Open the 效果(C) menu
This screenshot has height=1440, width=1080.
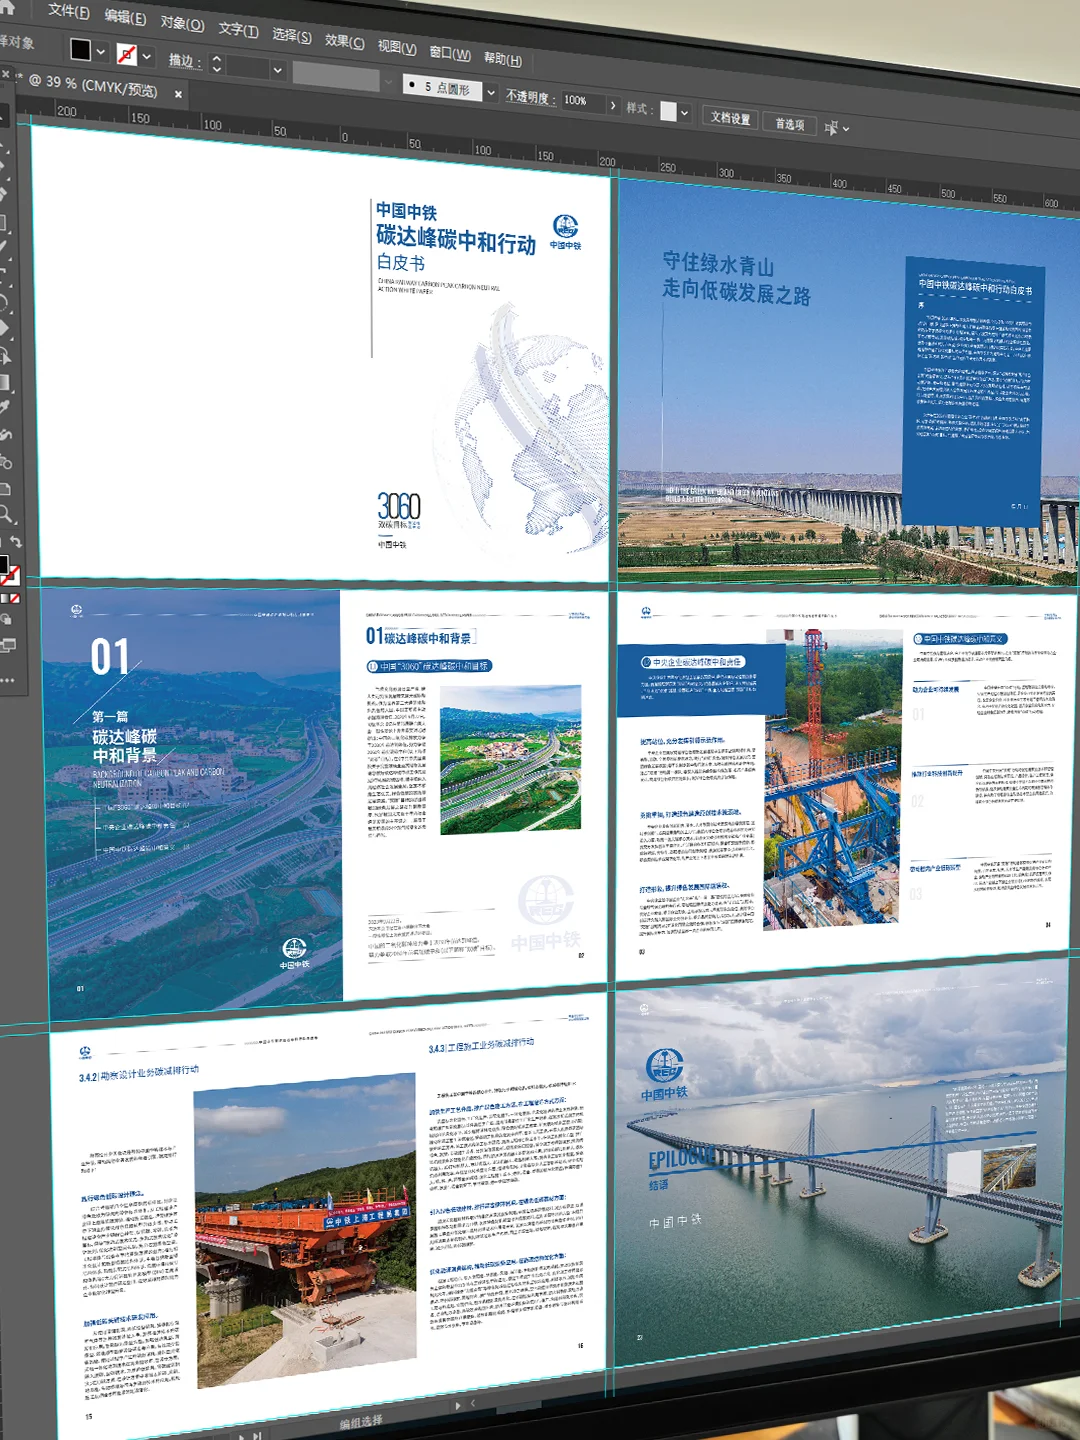click(x=344, y=41)
